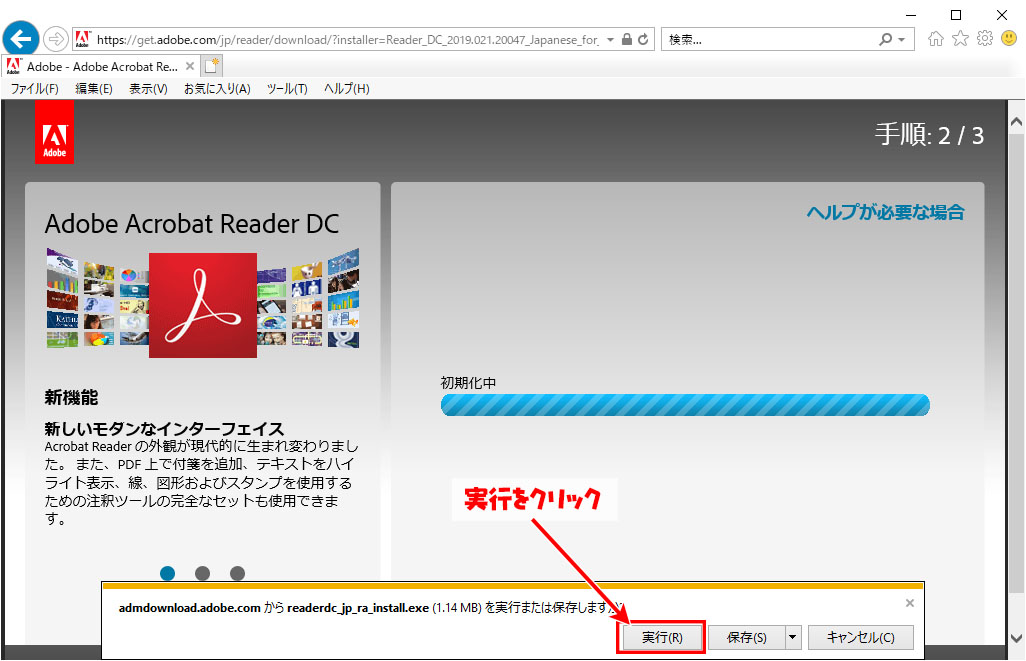Select the third carousel dot
This screenshot has height=661, width=1026.
pyautogui.click(x=238, y=573)
